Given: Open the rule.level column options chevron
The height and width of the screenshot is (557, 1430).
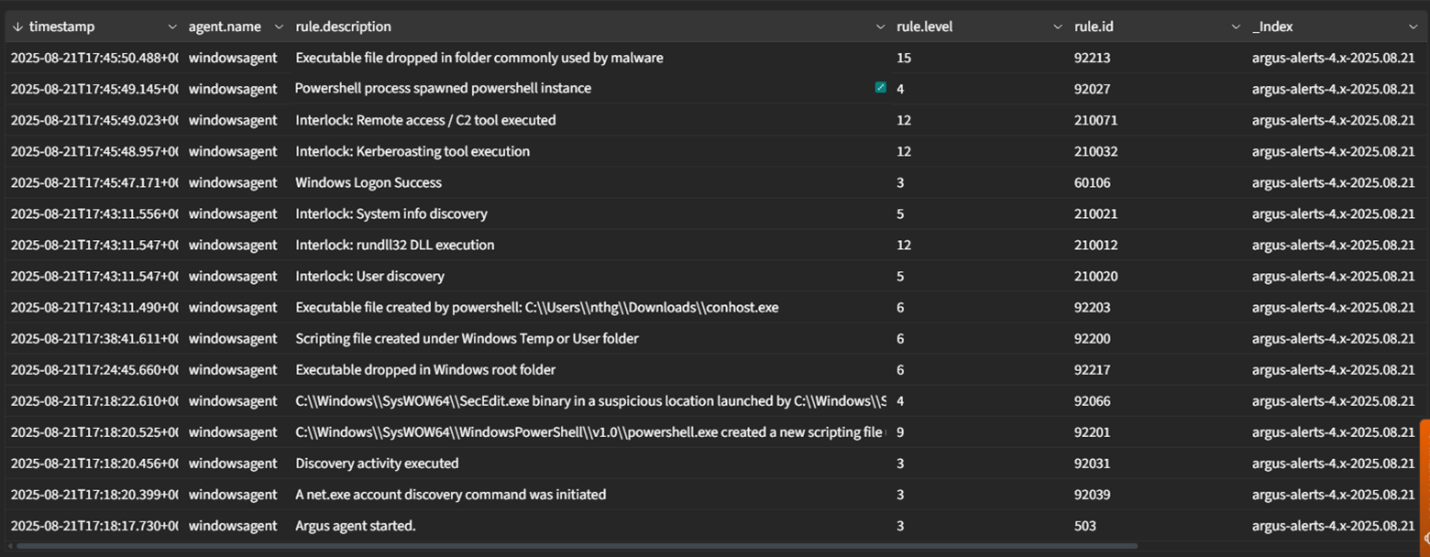Looking at the screenshot, I should tap(1058, 27).
